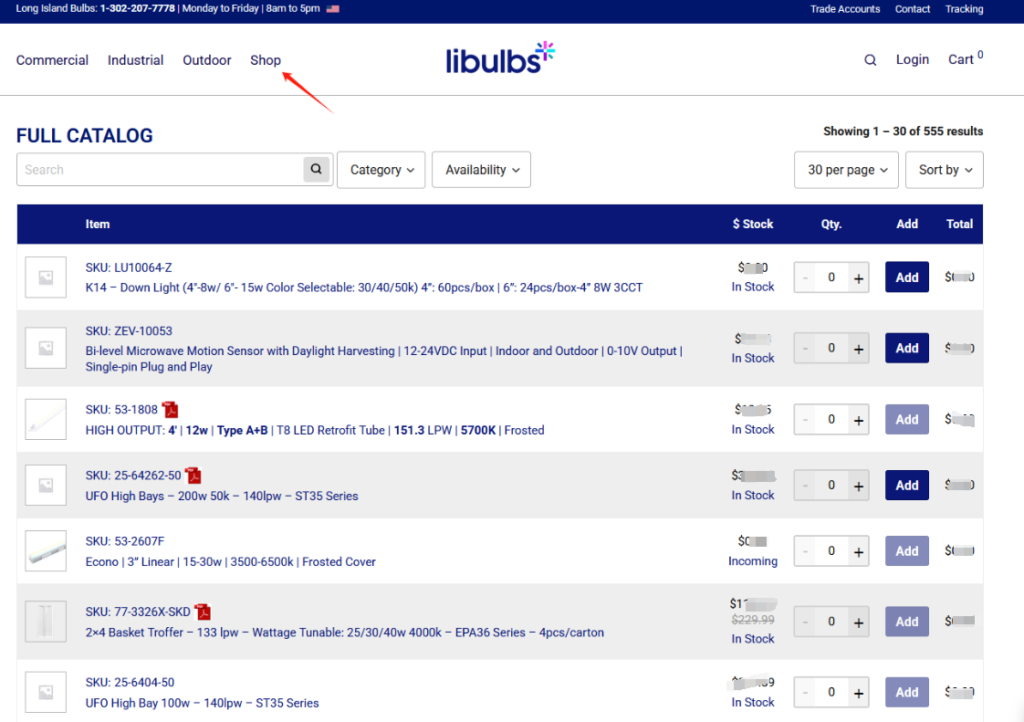Add SKU ZEV-10053 to cart
Image resolution: width=1024 pixels, height=722 pixels.
tap(907, 348)
